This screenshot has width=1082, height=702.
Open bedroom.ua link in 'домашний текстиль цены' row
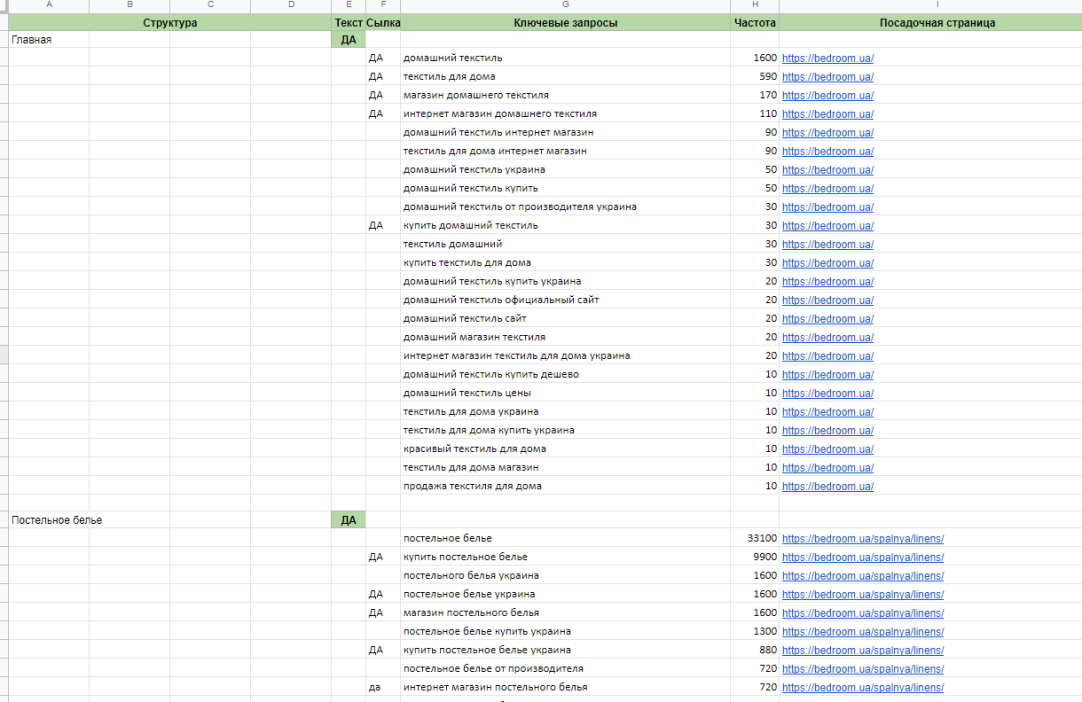(x=827, y=393)
